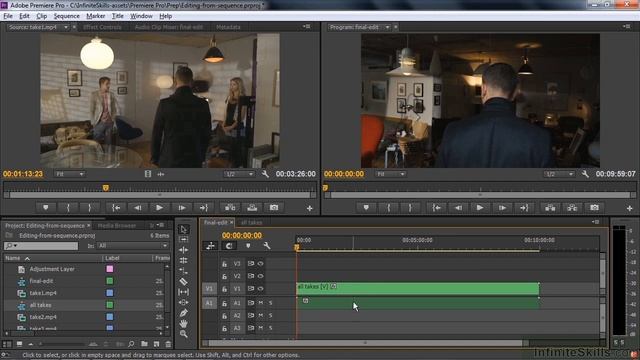Open Source monitor button editor plus

[x=310, y=208]
